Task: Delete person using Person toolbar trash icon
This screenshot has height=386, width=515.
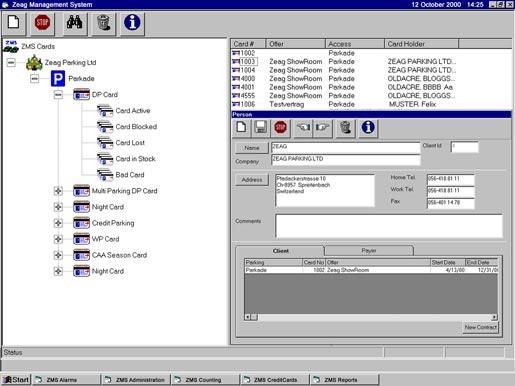Action: 345,127
